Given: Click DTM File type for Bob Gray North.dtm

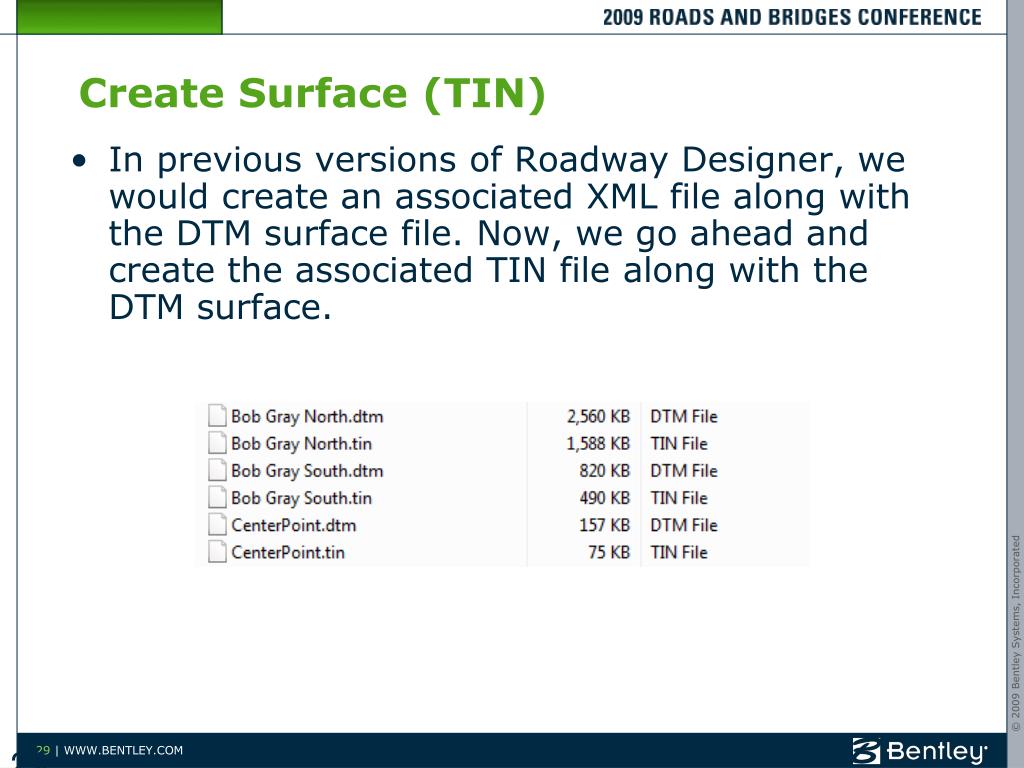Looking at the screenshot, I should tap(684, 417).
